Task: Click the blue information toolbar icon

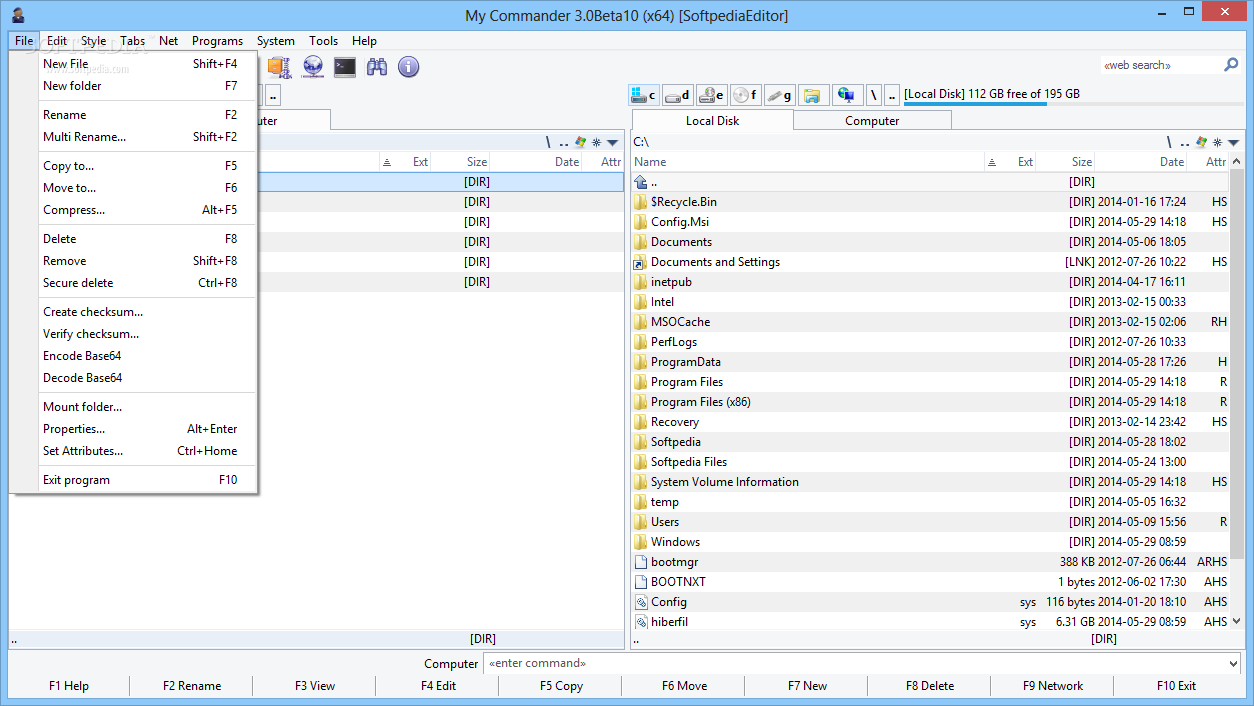Action: (408, 67)
